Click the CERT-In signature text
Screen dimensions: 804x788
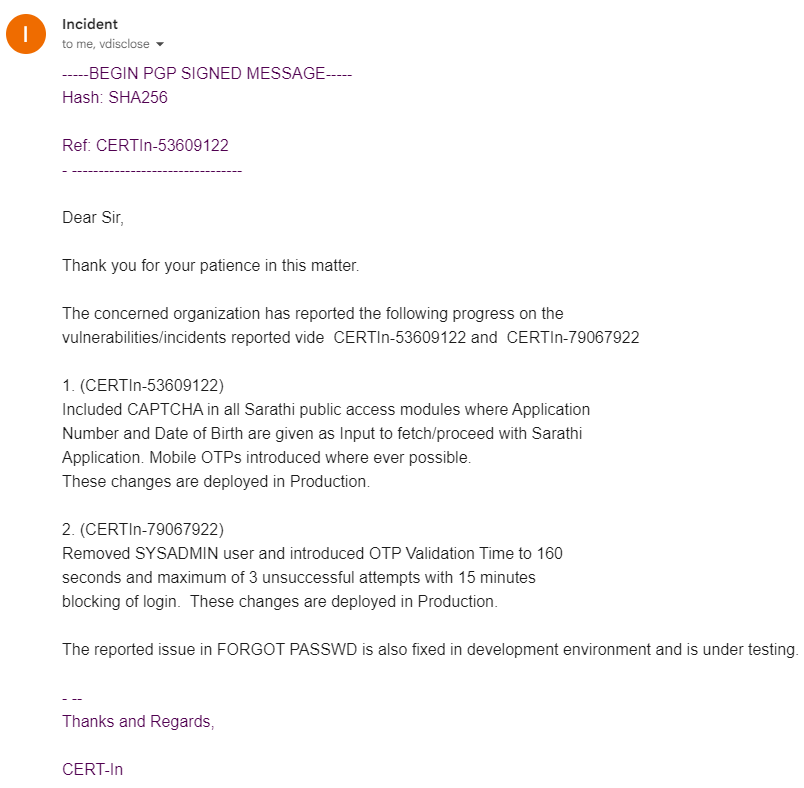92,770
